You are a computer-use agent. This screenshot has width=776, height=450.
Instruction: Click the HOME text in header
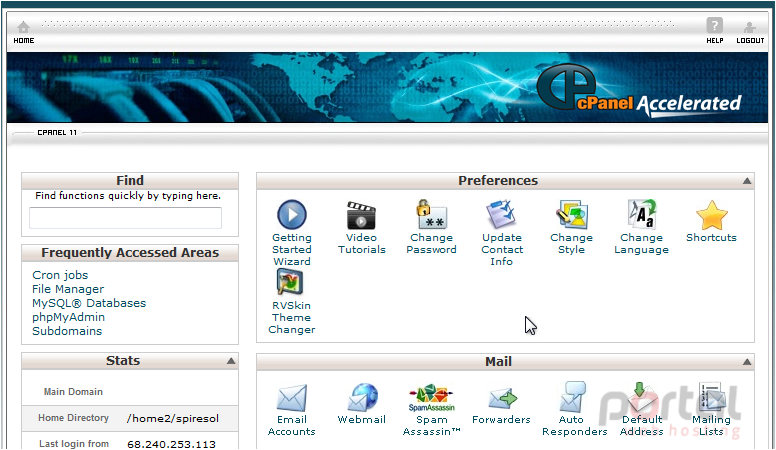[x=24, y=41]
